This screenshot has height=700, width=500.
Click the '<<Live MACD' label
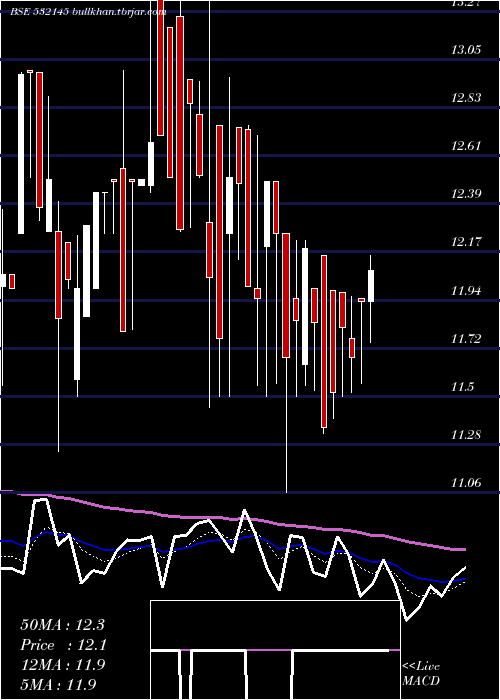click(421, 673)
